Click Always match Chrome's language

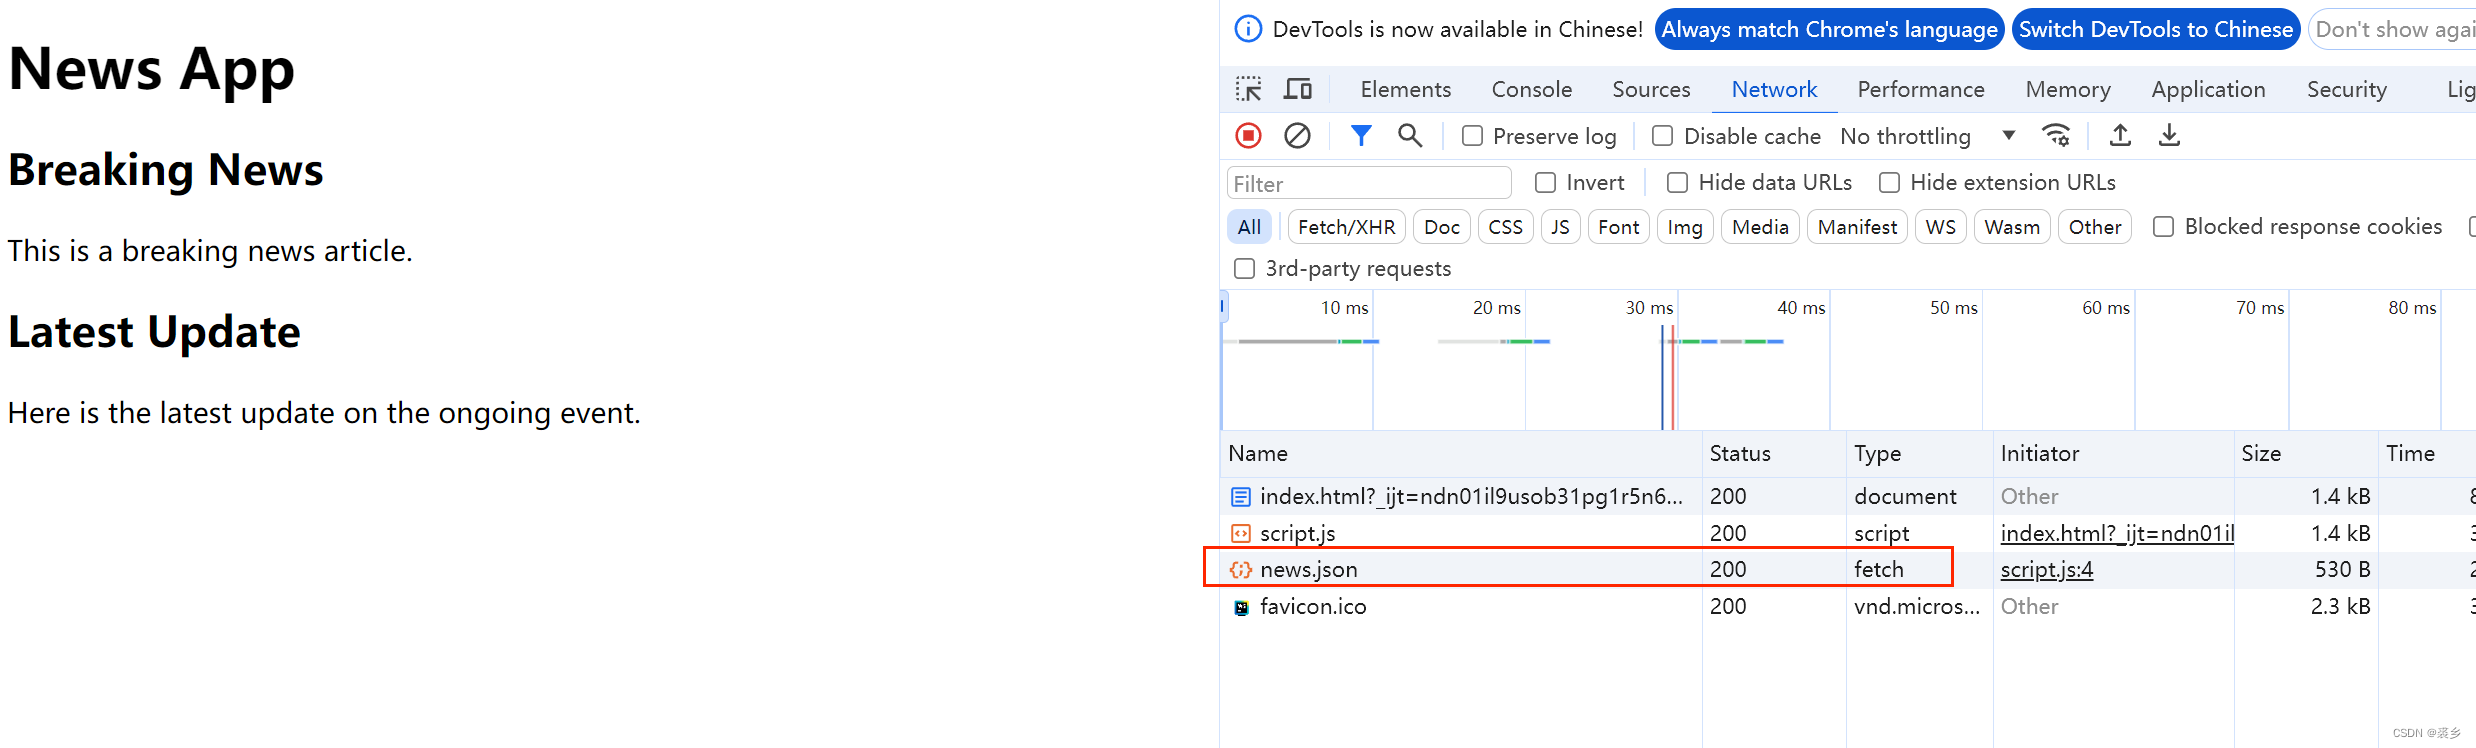(x=1829, y=29)
